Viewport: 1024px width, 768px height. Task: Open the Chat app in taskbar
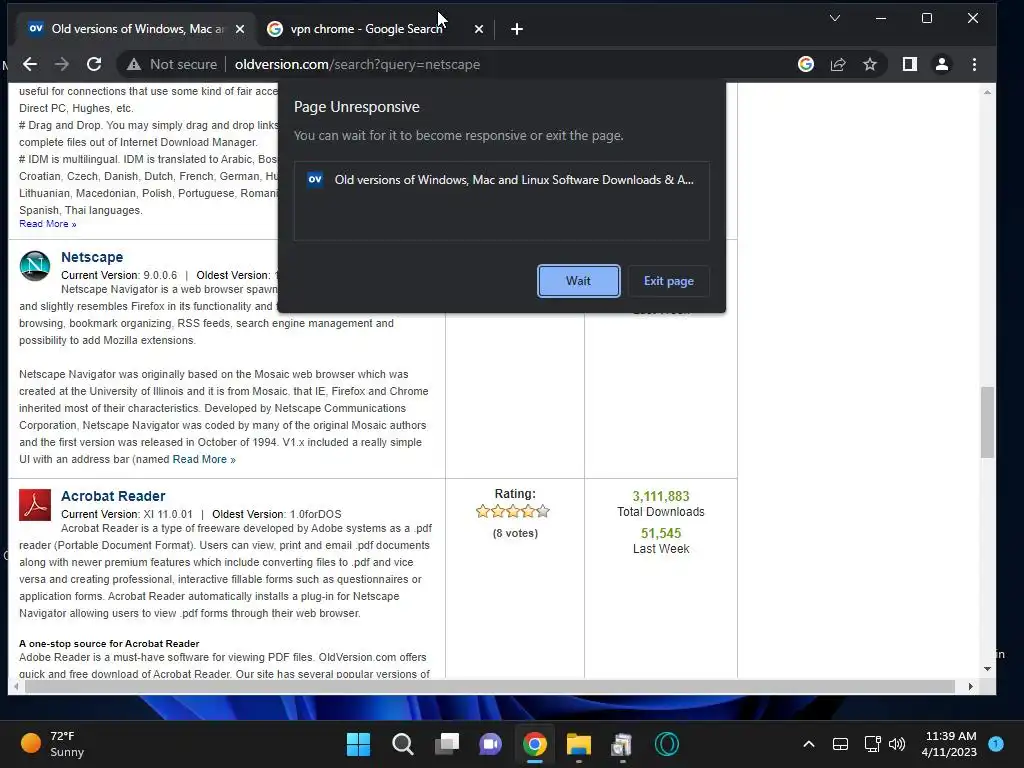coord(490,744)
